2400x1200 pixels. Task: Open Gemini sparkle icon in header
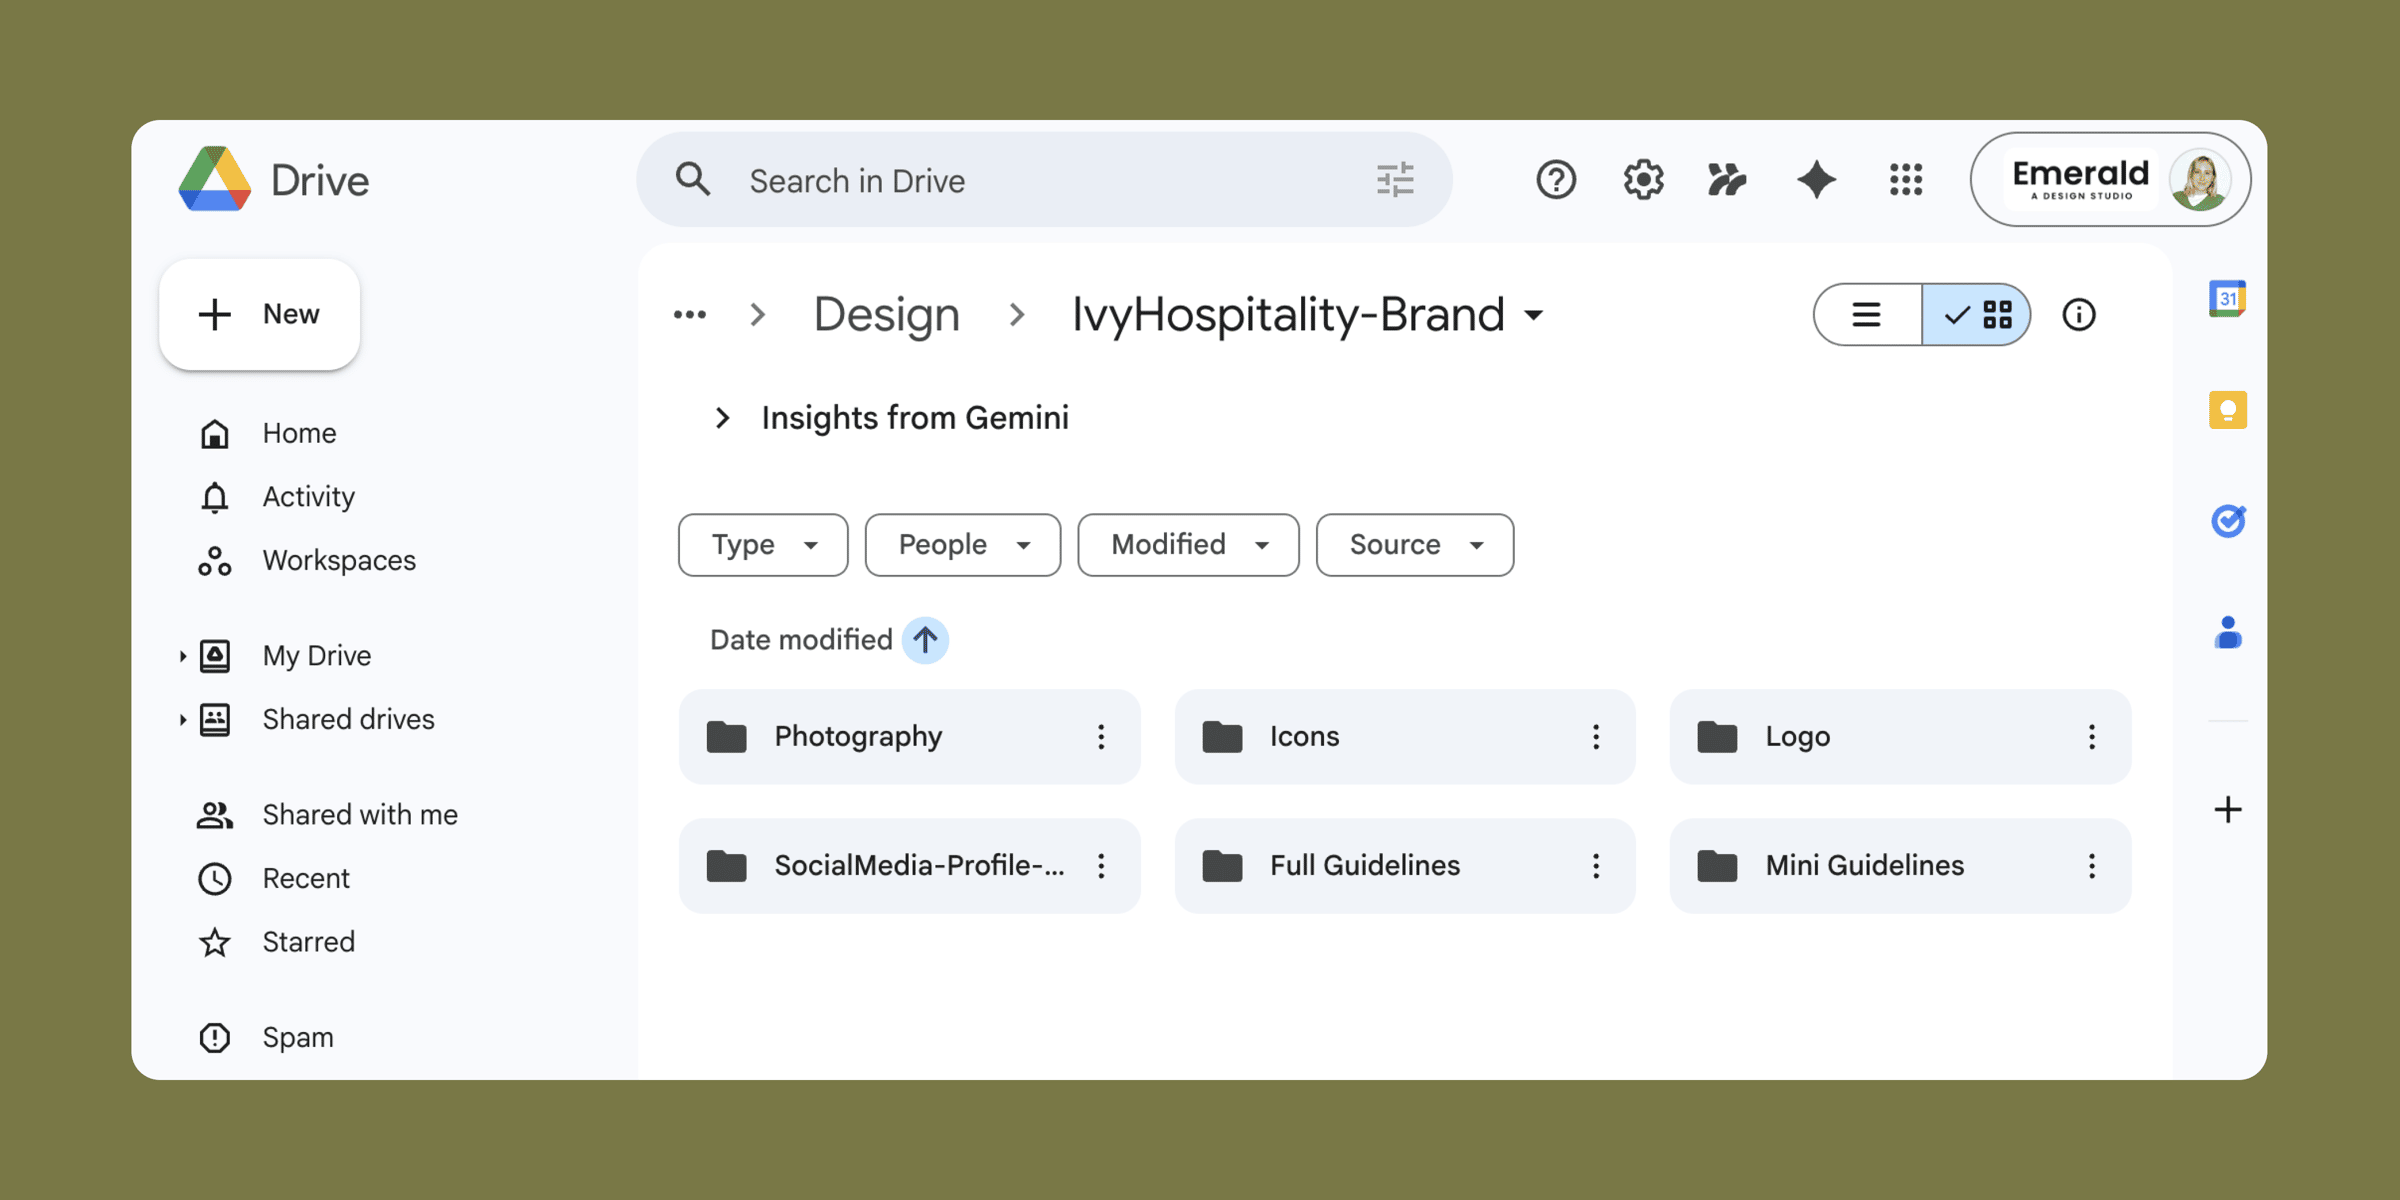tap(1816, 180)
